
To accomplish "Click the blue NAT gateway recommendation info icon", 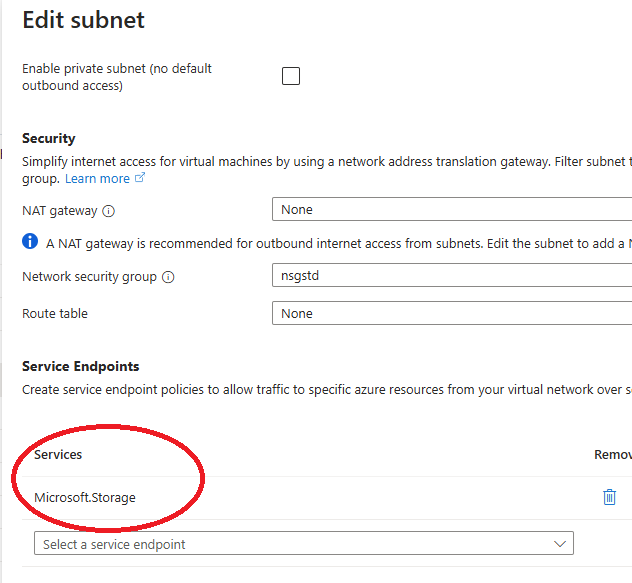I will point(30,242).
